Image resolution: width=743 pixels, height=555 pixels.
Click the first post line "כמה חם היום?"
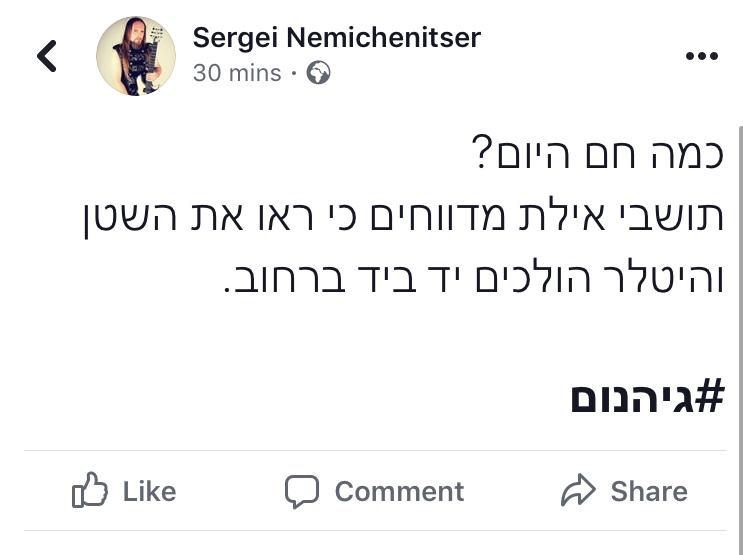[597, 155]
